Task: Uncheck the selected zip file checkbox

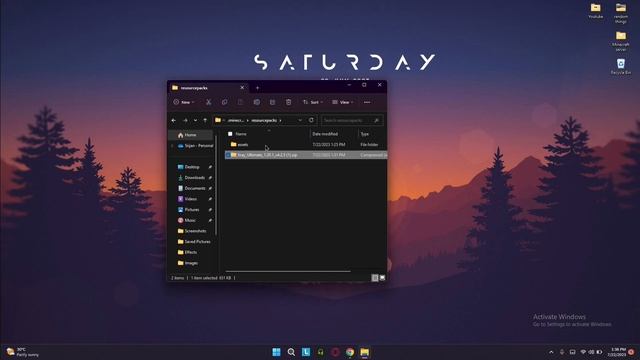Action: [228, 155]
